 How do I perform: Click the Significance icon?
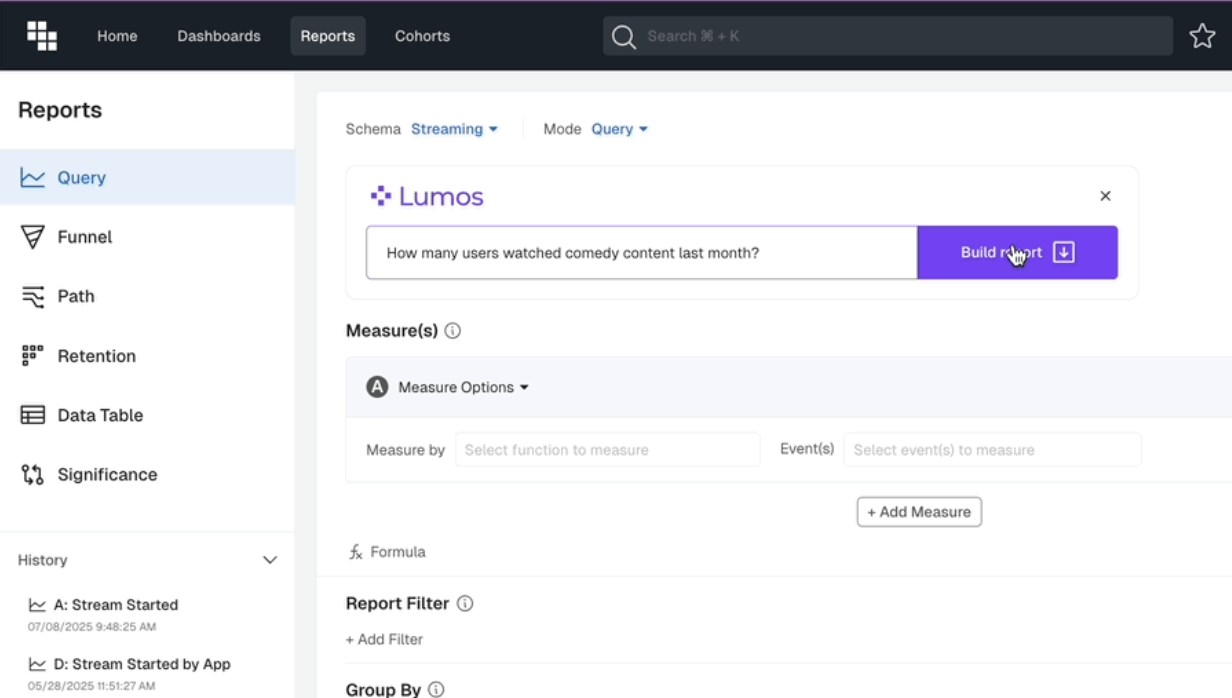33,475
